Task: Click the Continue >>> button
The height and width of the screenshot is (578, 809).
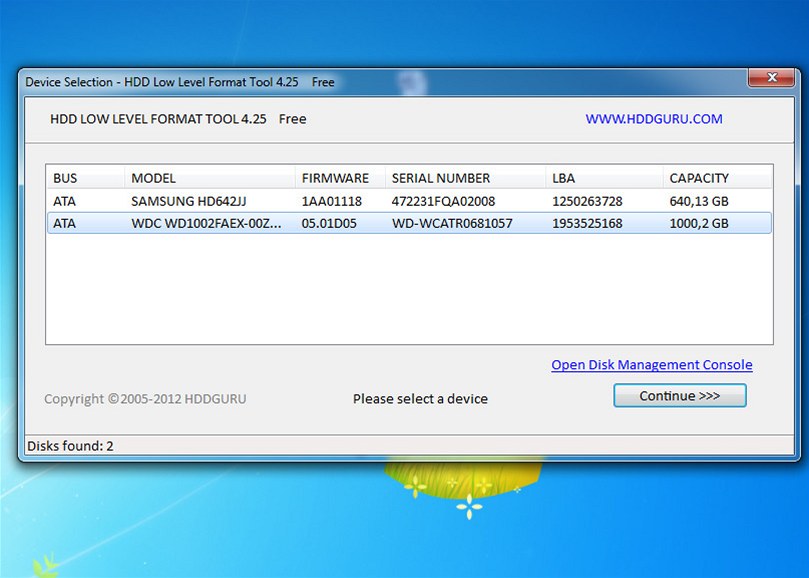Action: point(679,396)
